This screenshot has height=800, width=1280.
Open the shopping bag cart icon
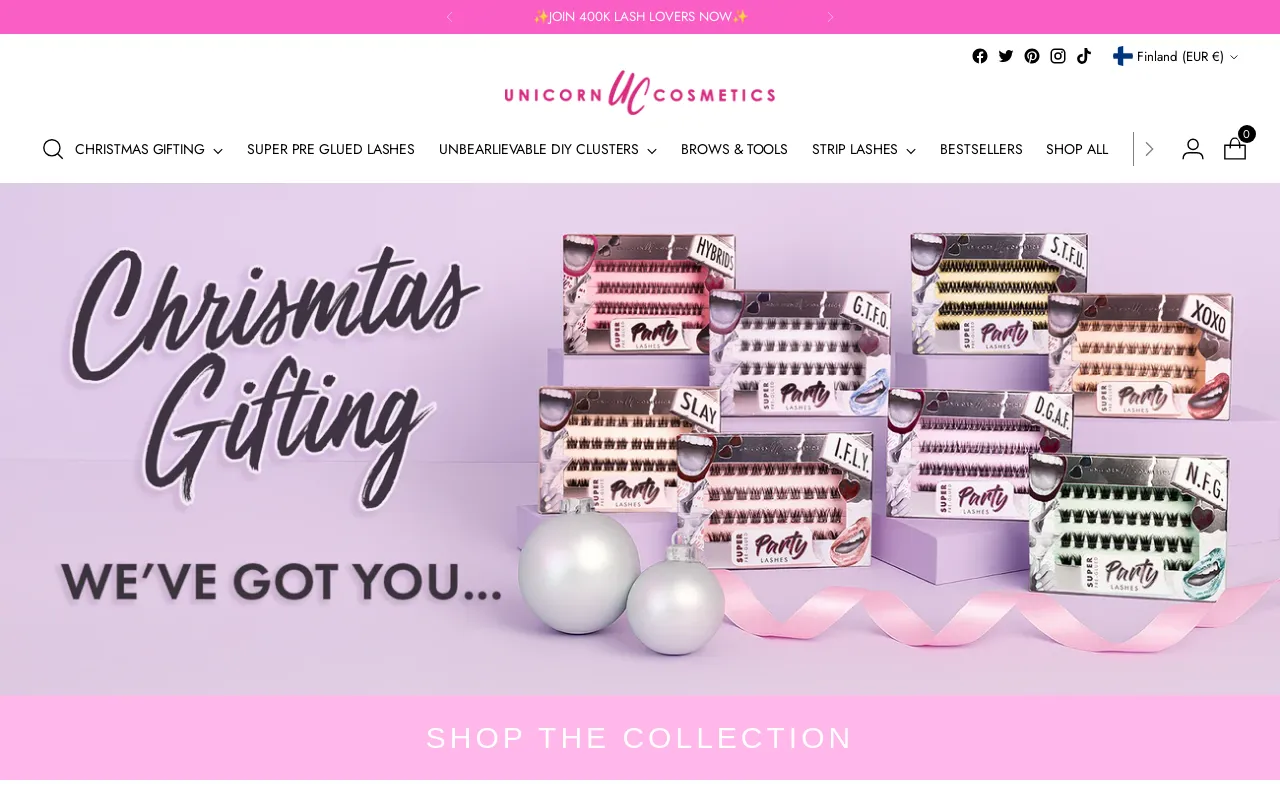click(x=1237, y=146)
